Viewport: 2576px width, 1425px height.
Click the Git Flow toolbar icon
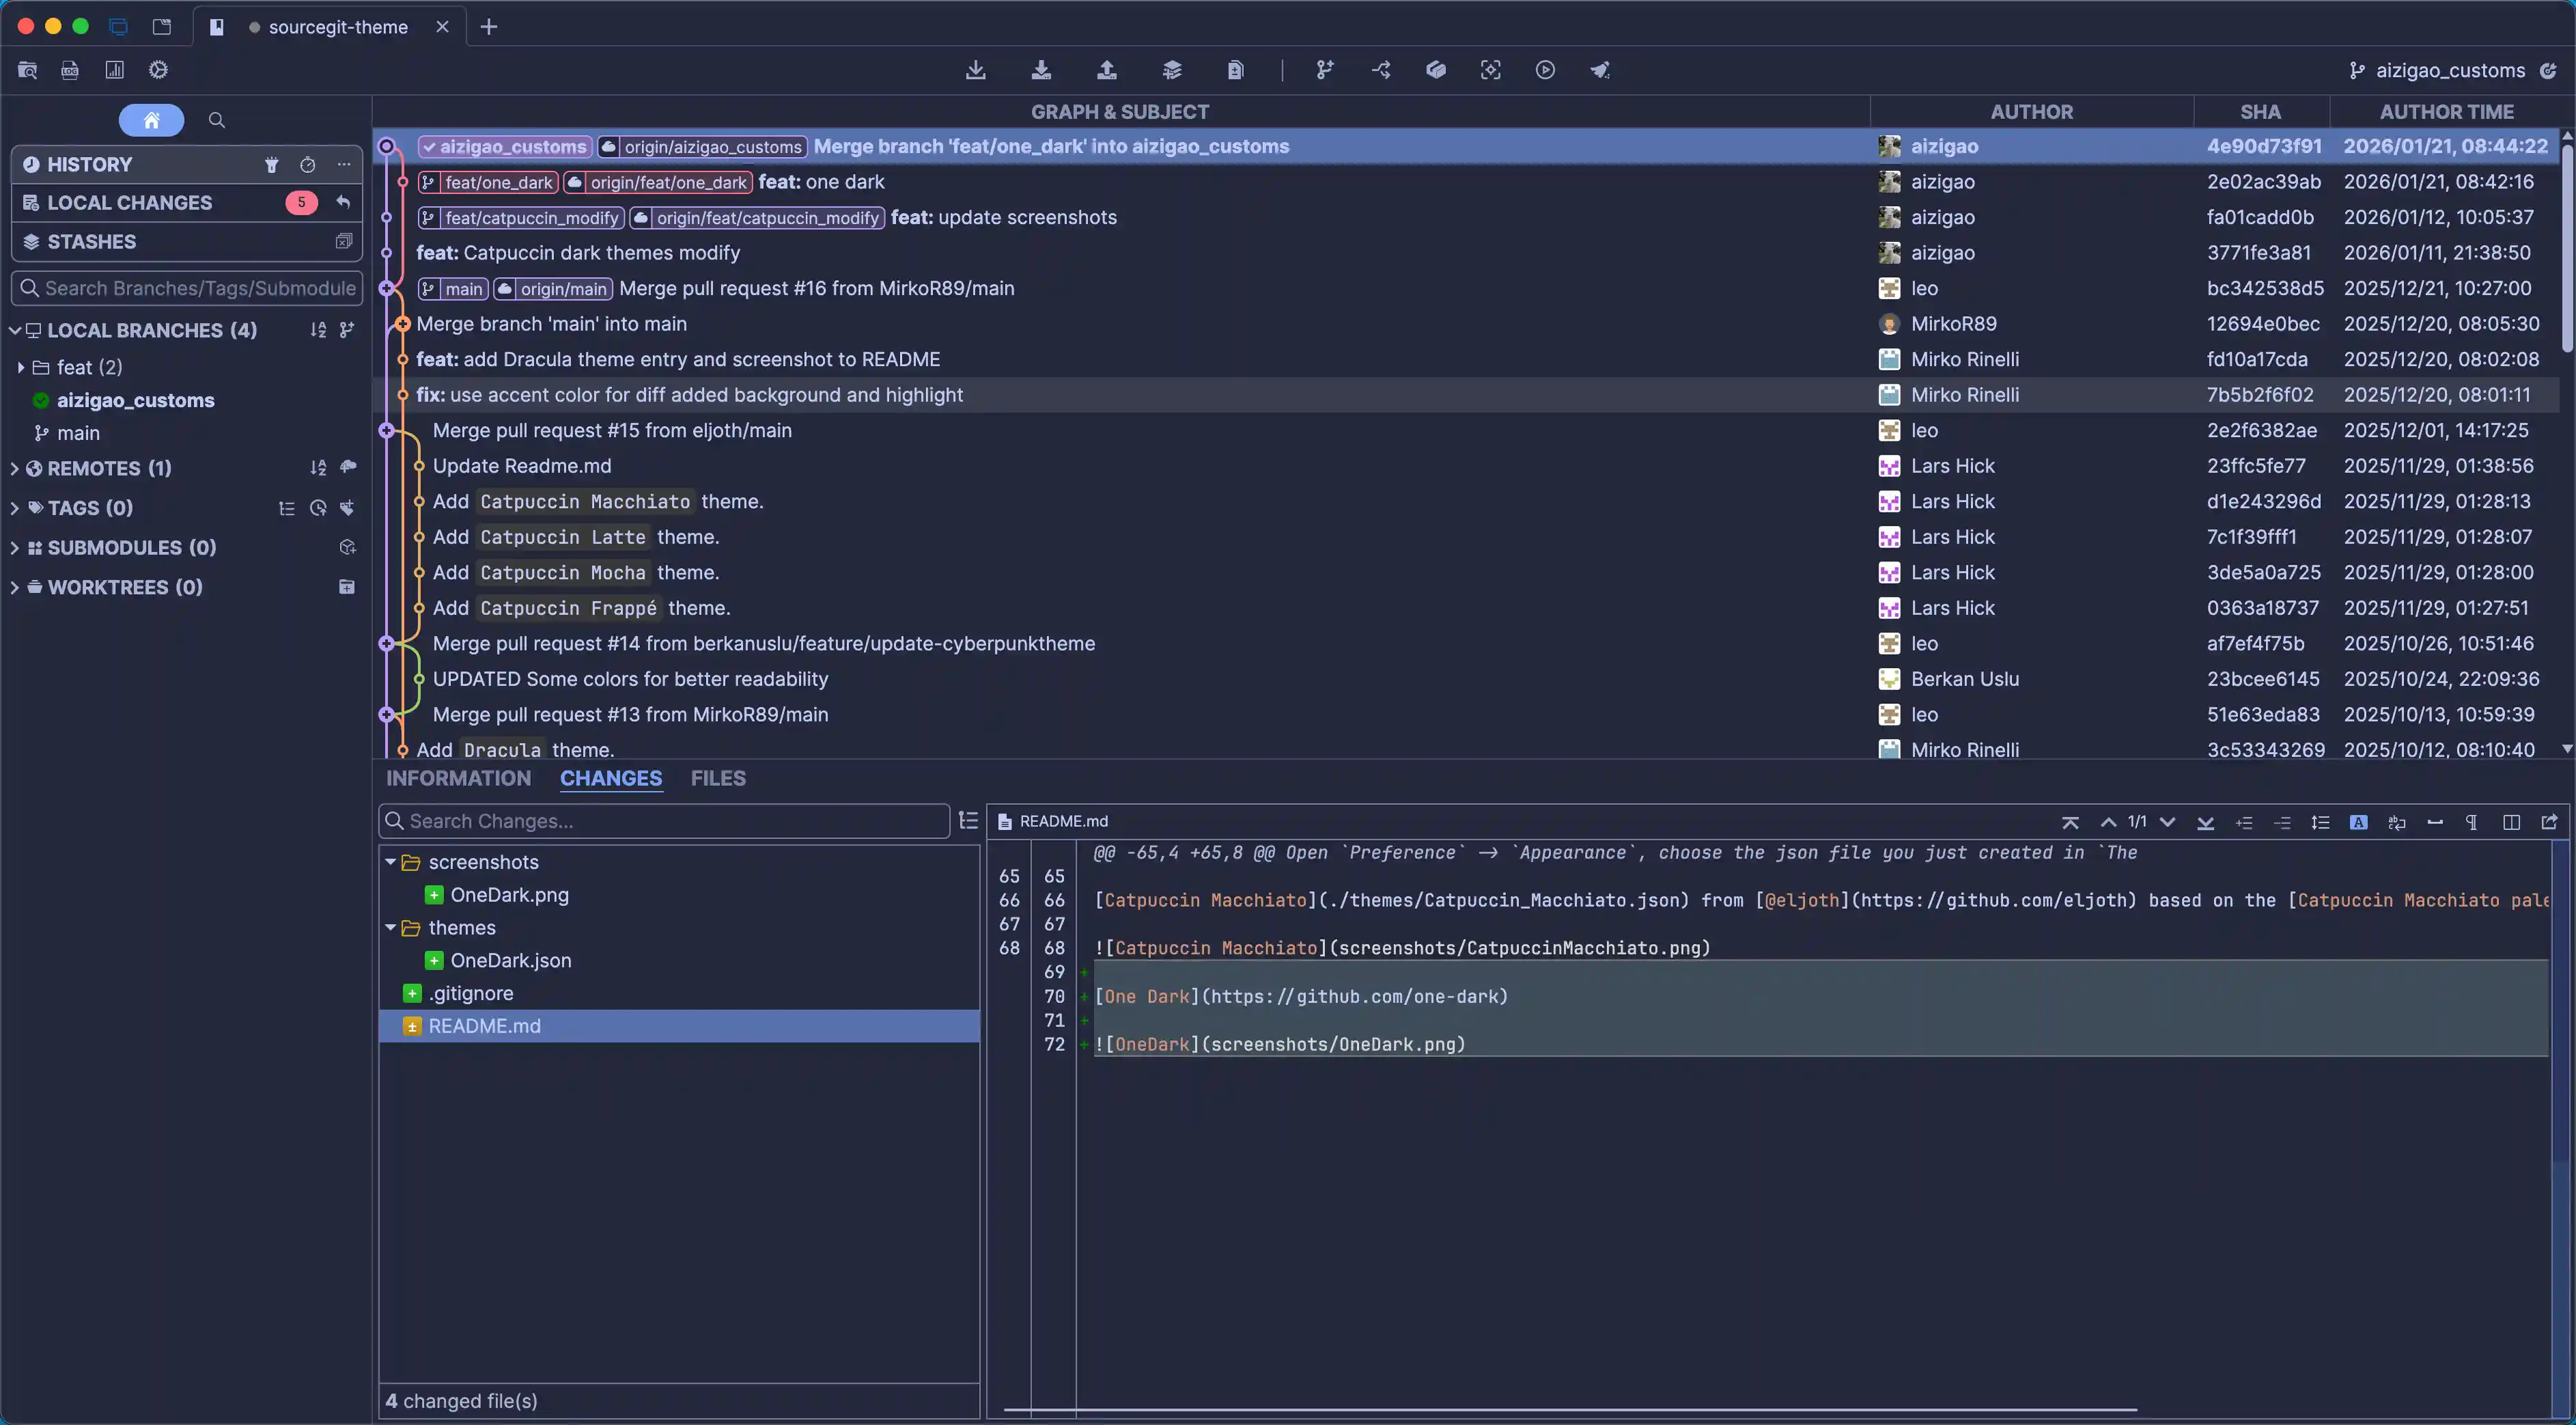tap(1381, 70)
